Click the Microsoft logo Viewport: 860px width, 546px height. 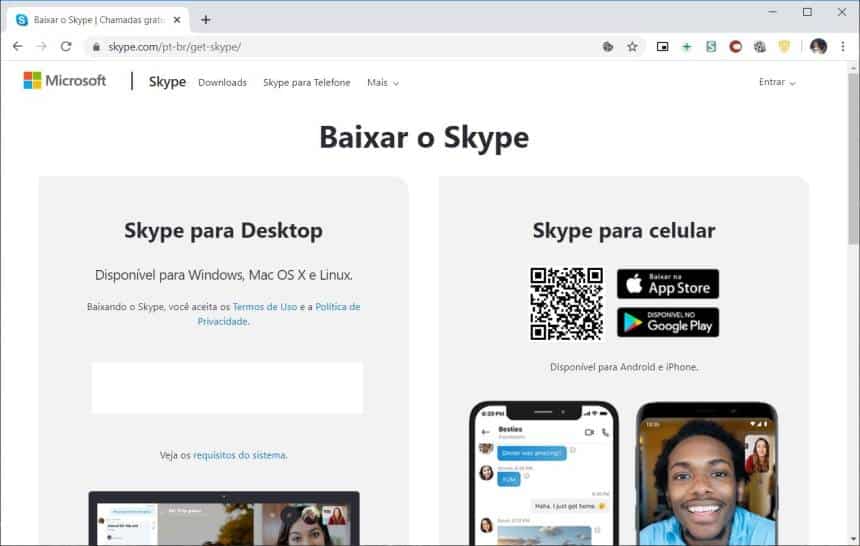[x=65, y=81]
